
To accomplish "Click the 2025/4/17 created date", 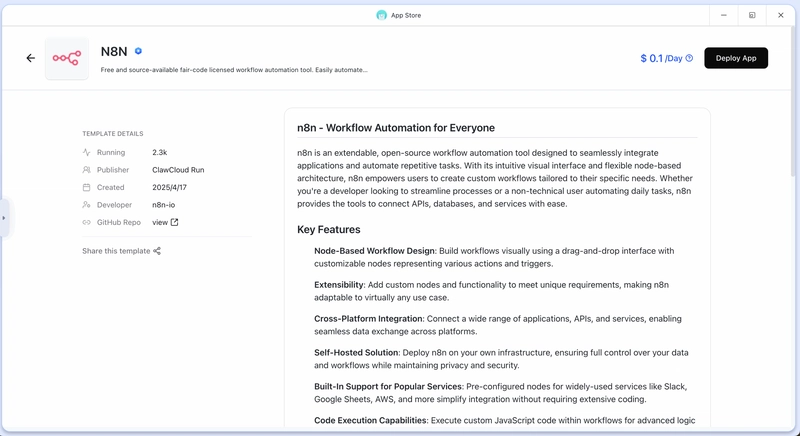I will tap(169, 187).
